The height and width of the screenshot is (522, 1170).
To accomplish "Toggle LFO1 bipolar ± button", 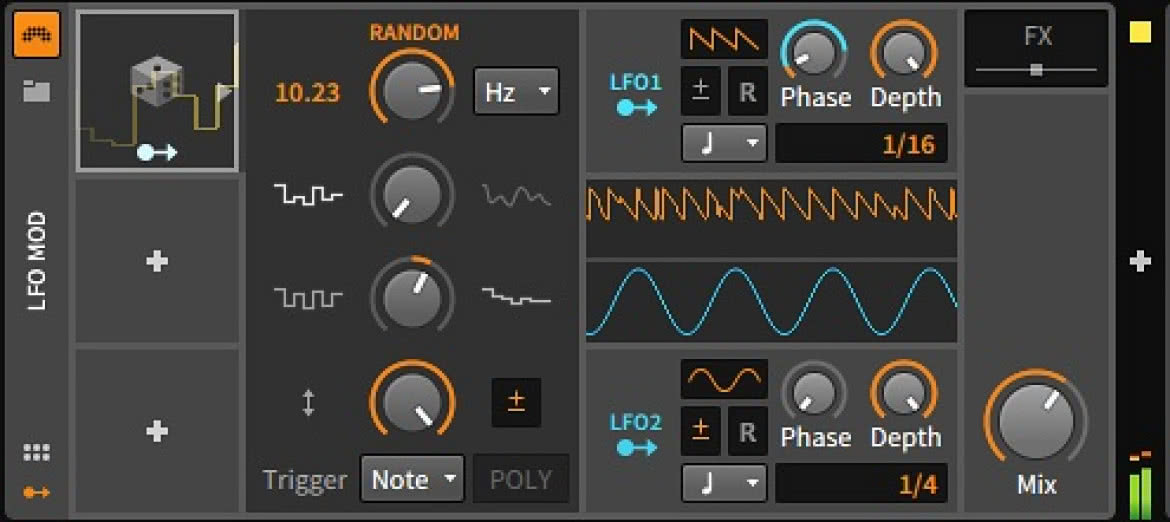I will [x=701, y=92].
